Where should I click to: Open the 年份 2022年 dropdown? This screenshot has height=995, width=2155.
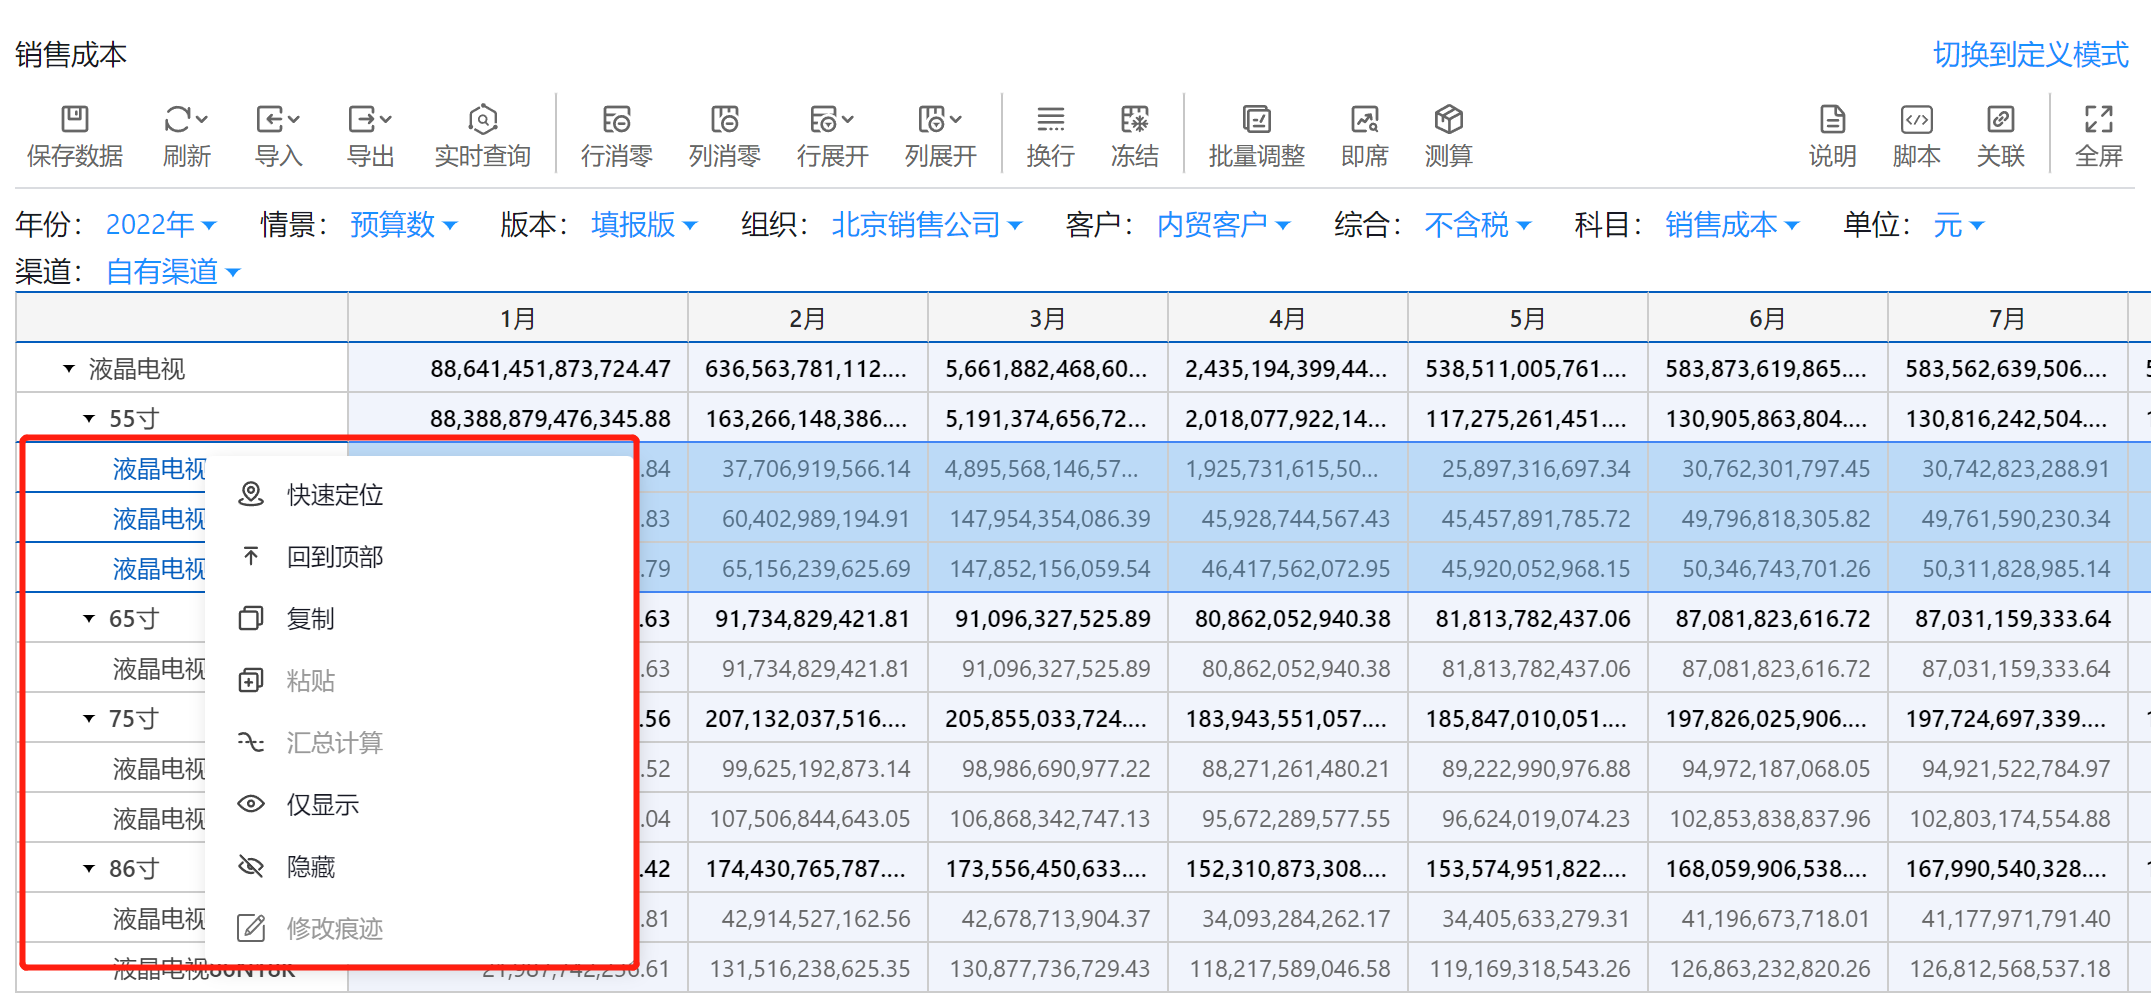(160, 225)
